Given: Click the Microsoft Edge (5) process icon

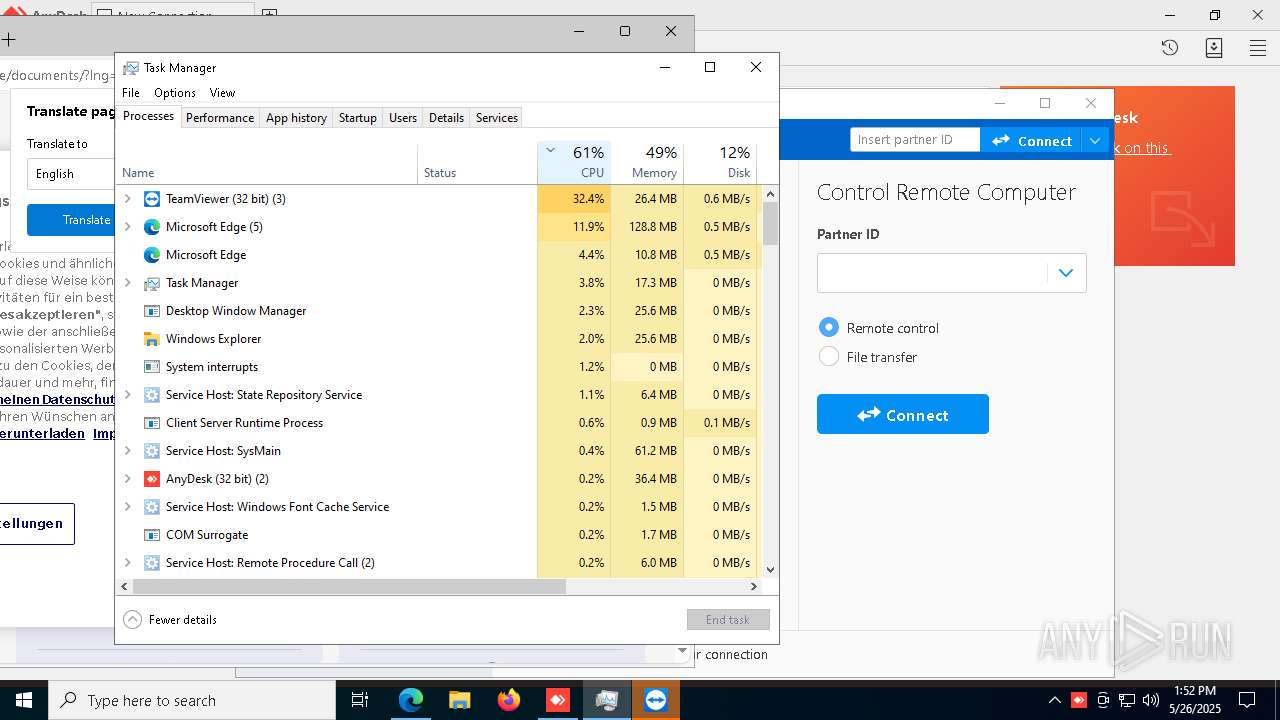Looking at the screenshot, I should (x=152, y=227).
